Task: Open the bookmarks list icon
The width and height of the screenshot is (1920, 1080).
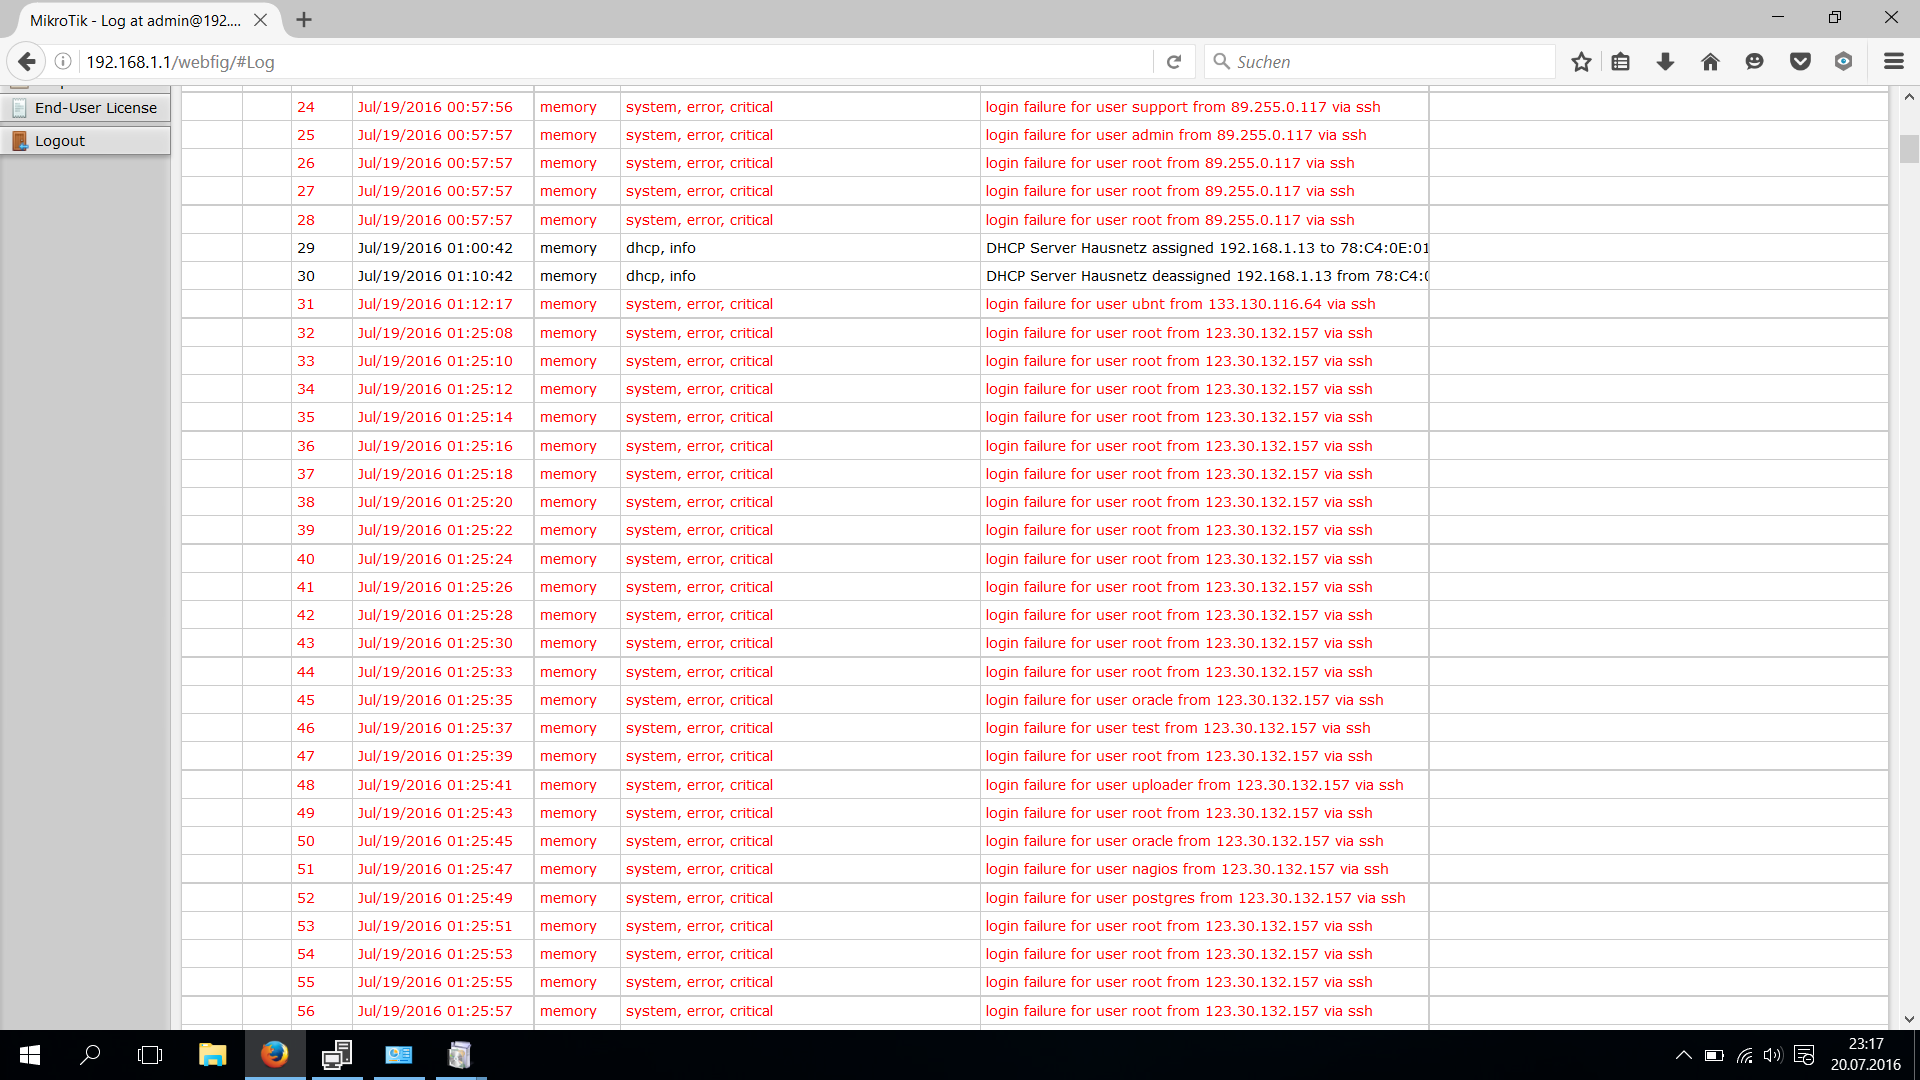Action: click(x=1621, y=62)
